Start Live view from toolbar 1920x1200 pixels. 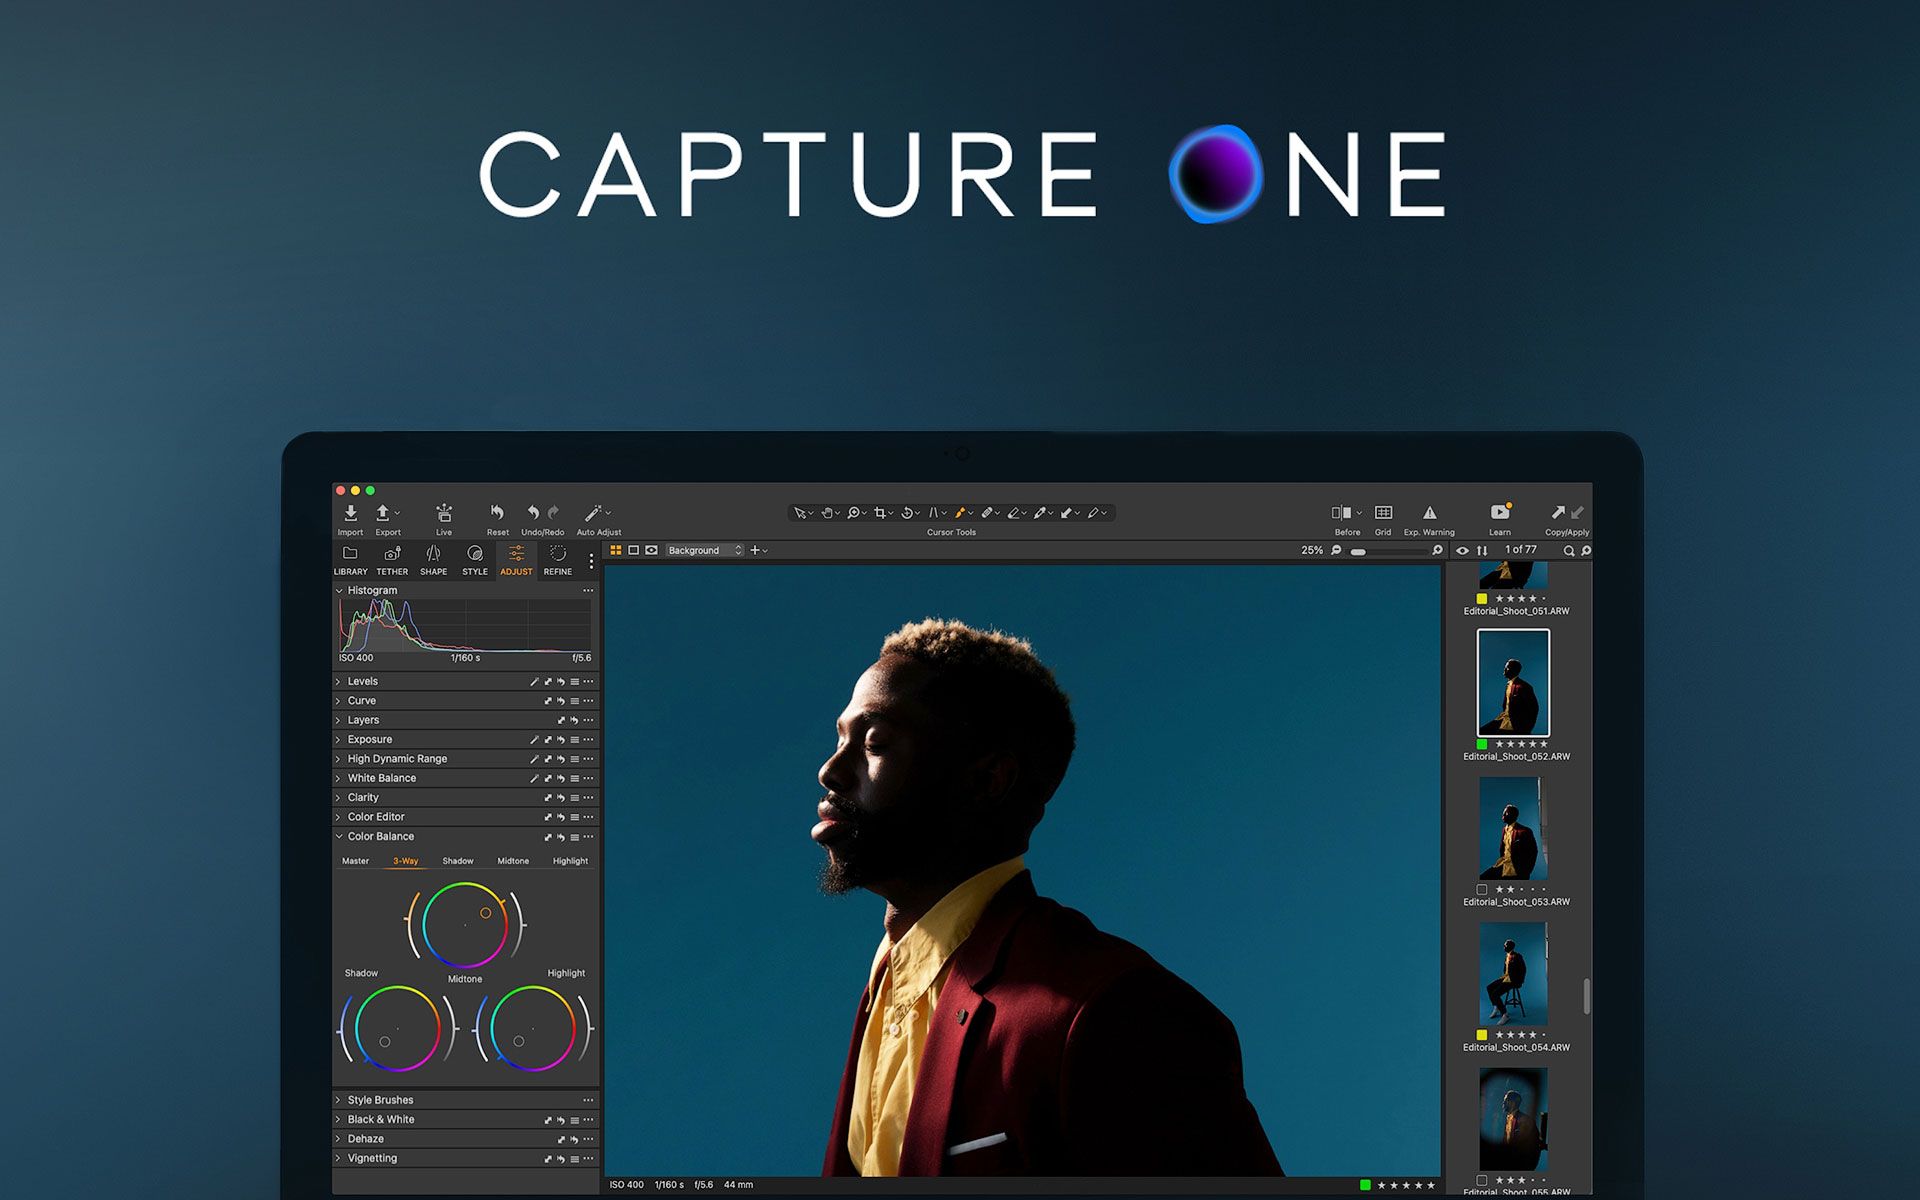tap(444, 514)
